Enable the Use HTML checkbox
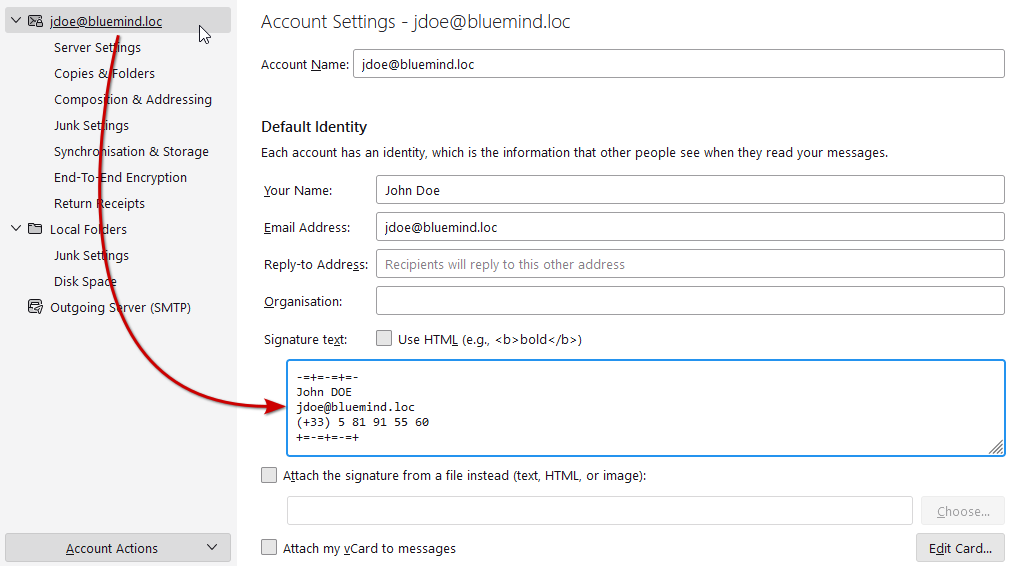Viewport: 1013px width, 566px height. [x=384, y=339]
